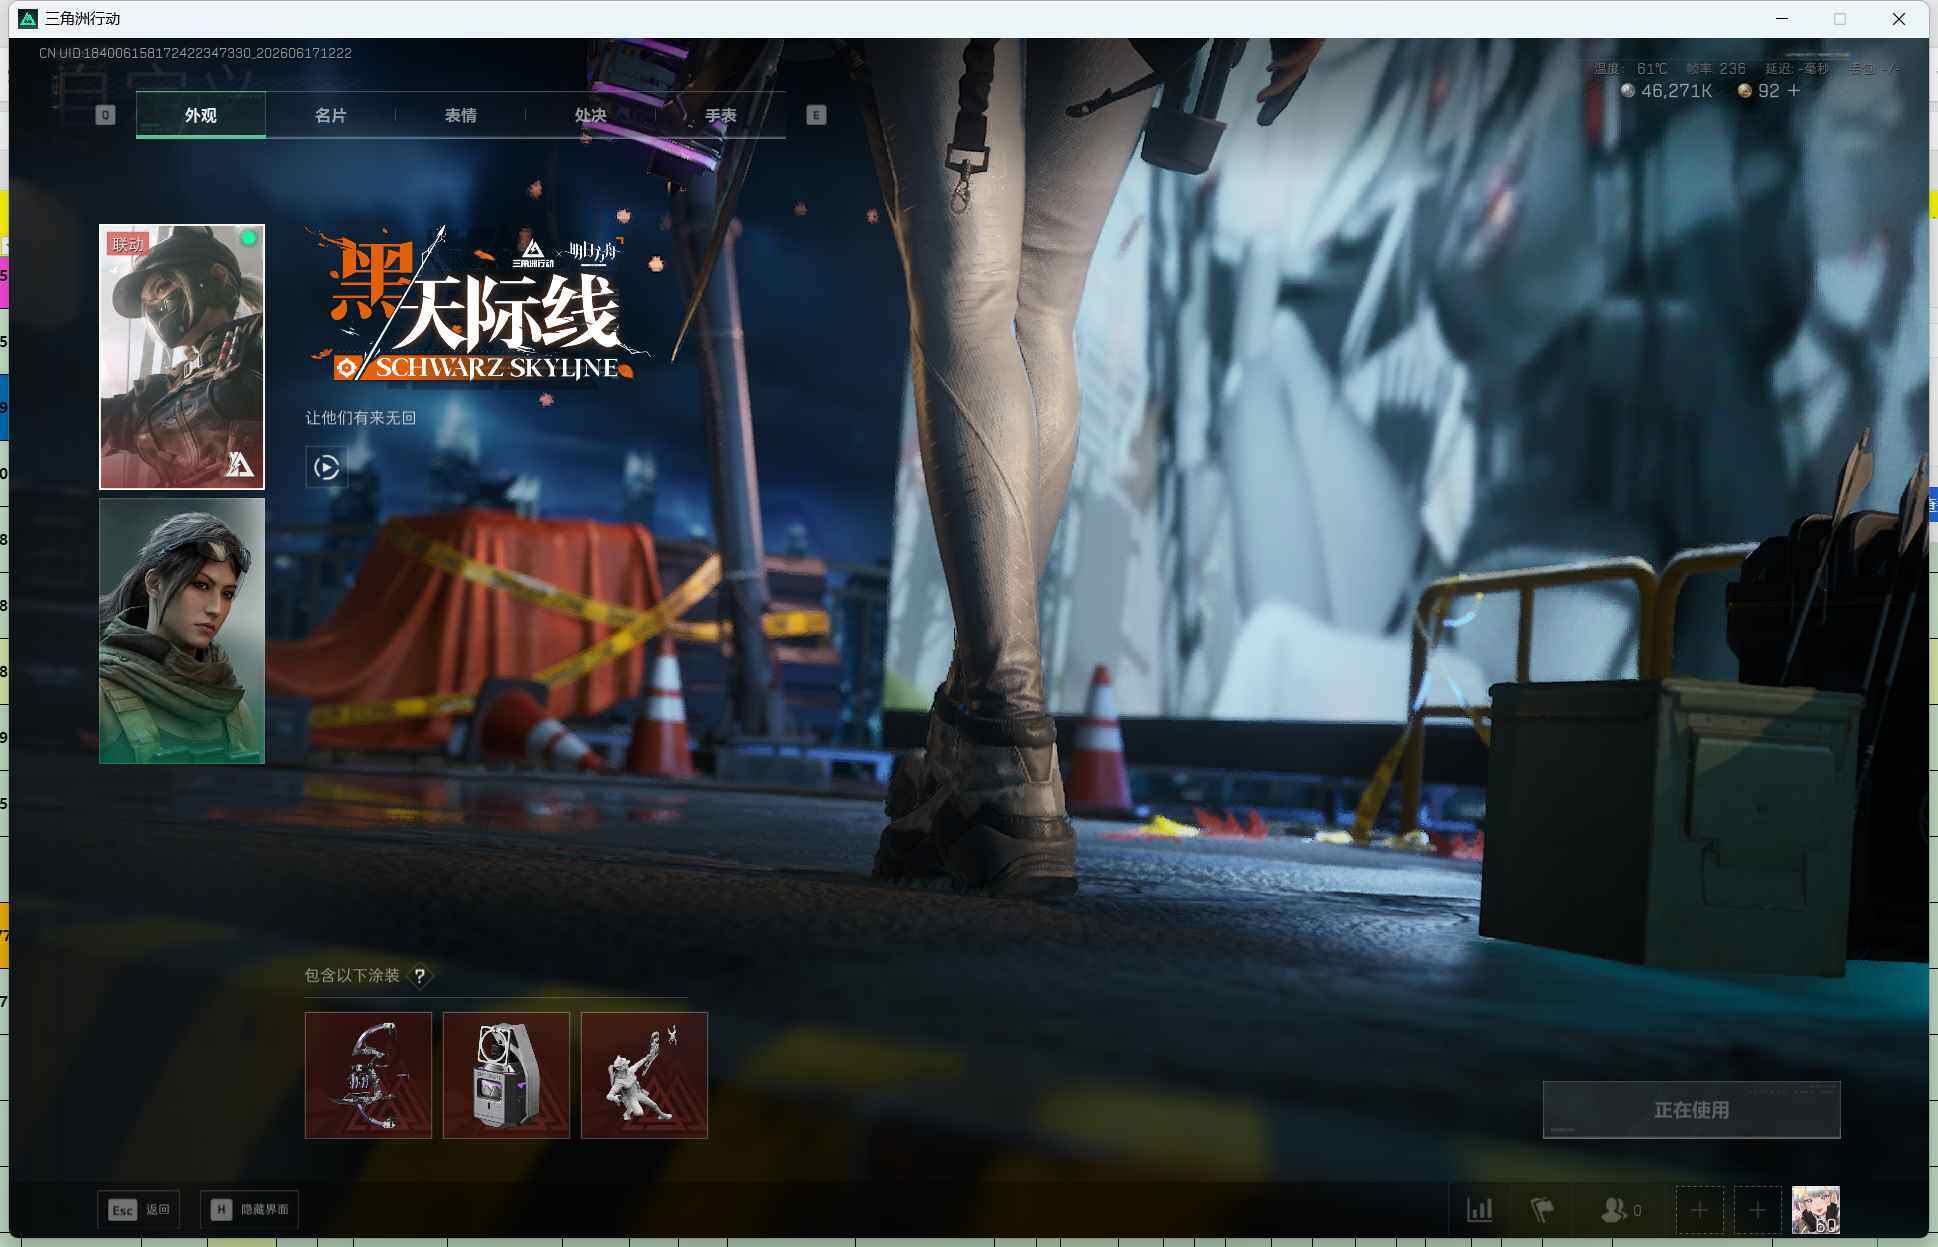Click the H 隐藏界面 button

click(x=250, y=1210)
